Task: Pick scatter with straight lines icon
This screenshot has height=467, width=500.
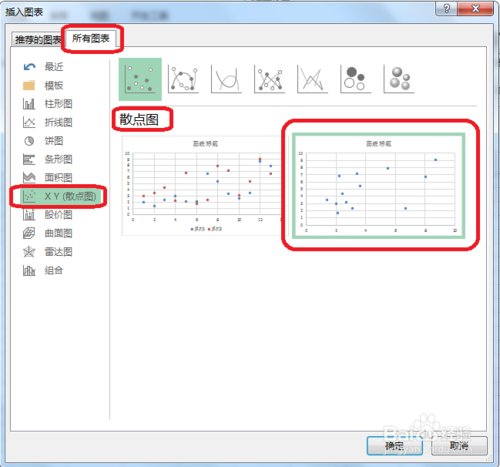Action: 312,79
